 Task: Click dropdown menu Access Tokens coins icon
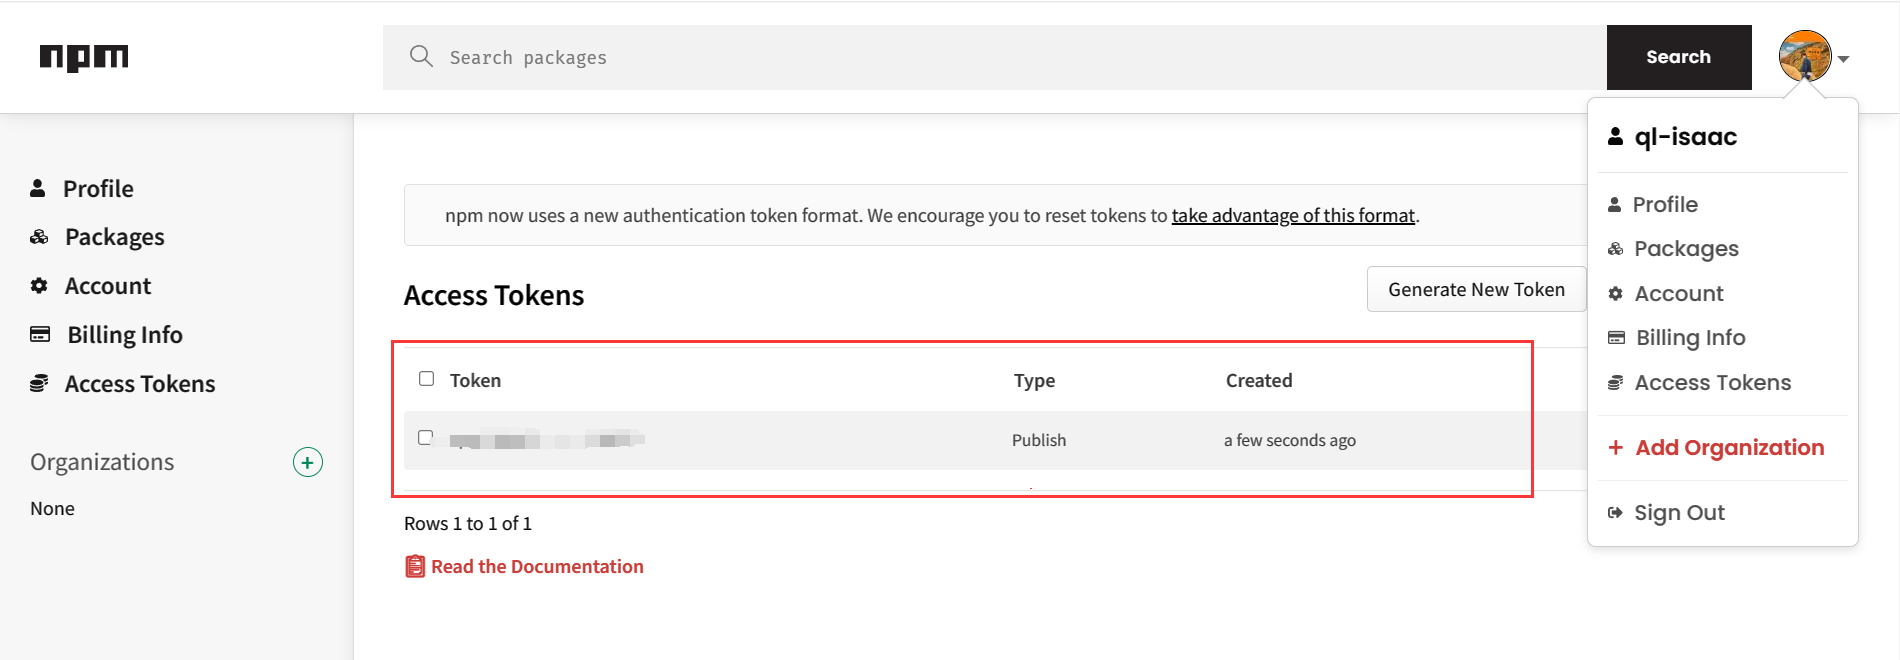click(1615, 382)
